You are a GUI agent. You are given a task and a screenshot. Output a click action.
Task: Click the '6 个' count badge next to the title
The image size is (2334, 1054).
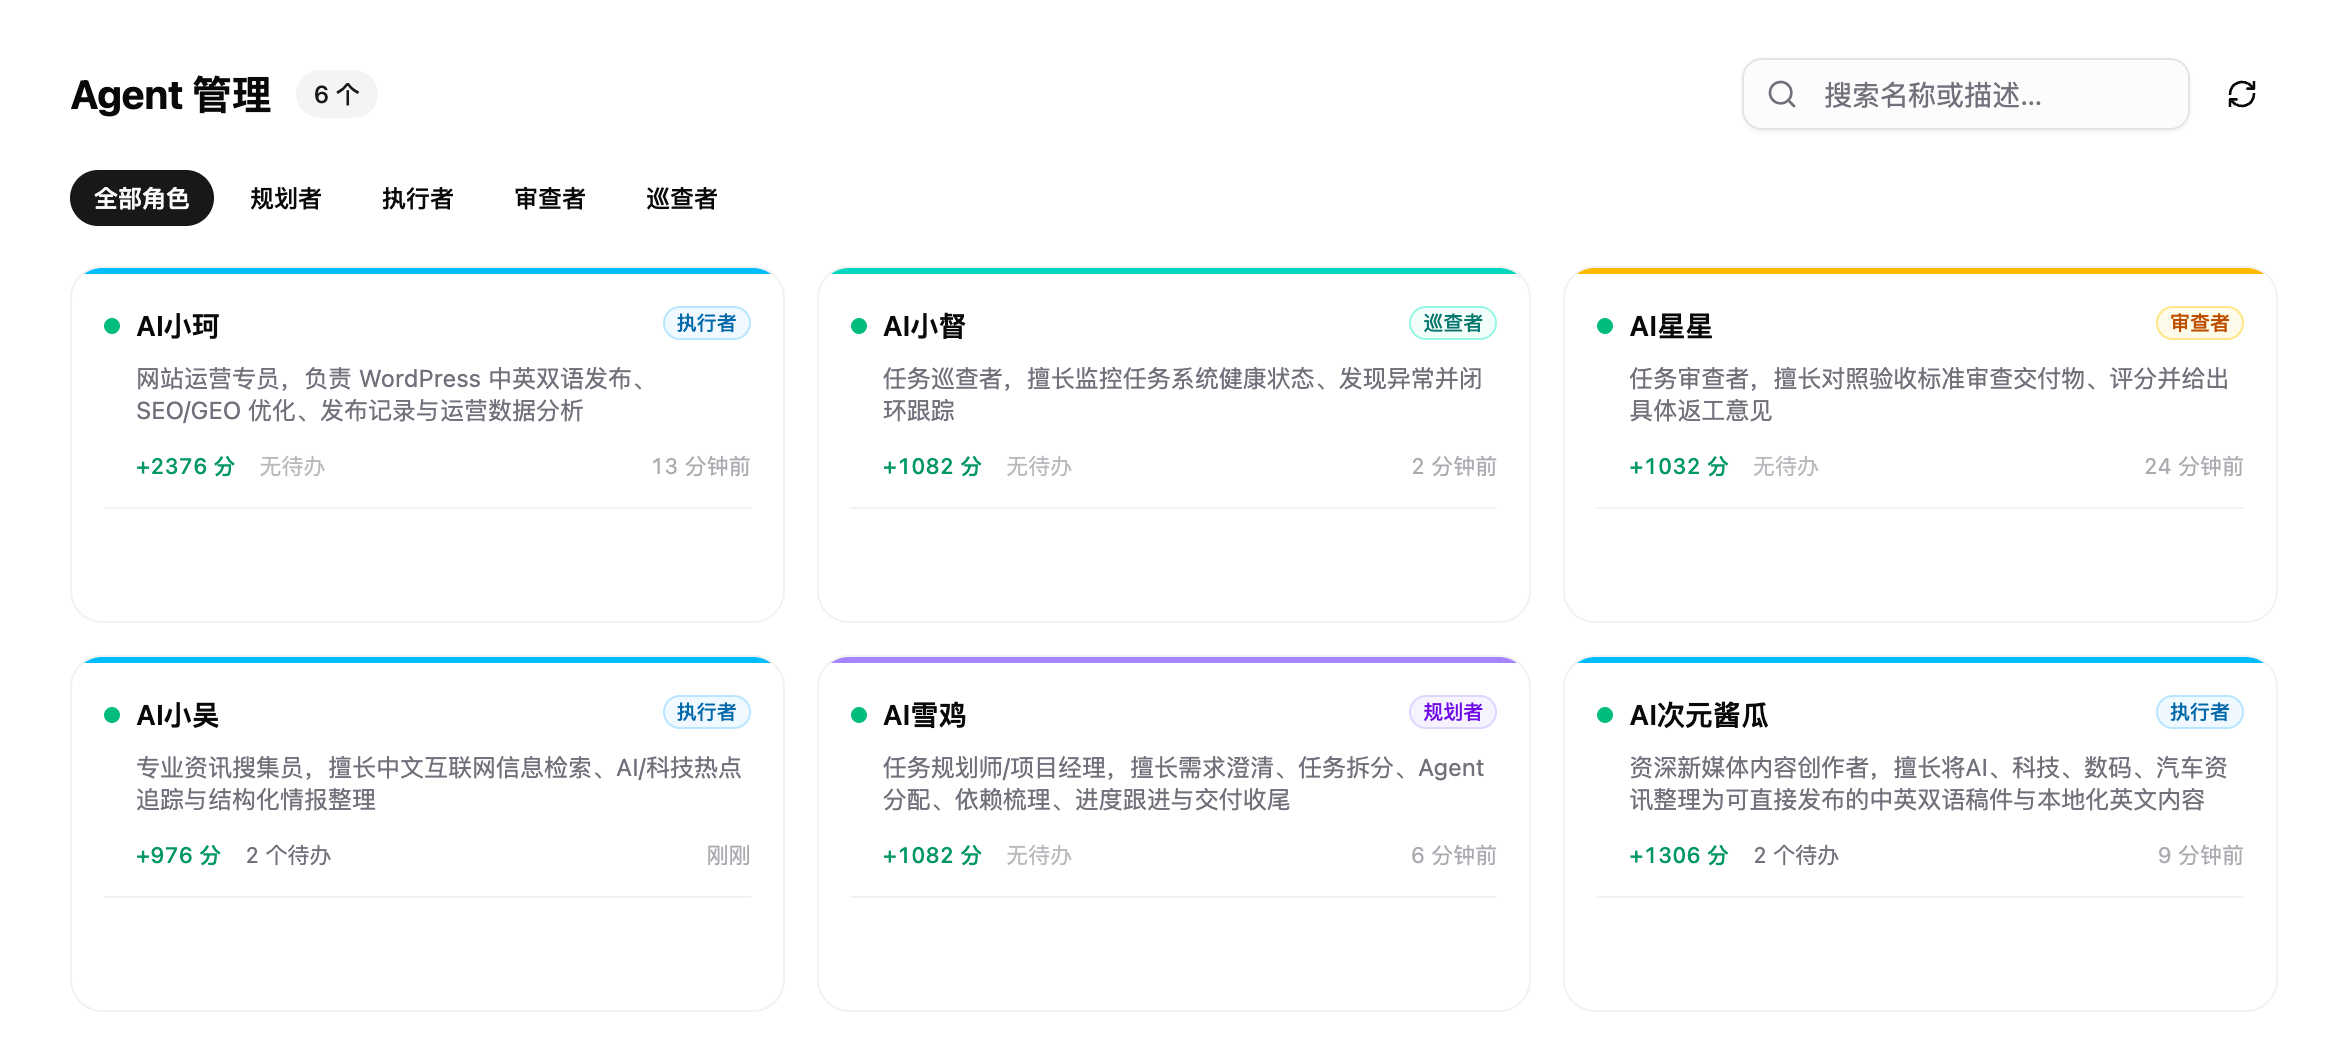337,94
